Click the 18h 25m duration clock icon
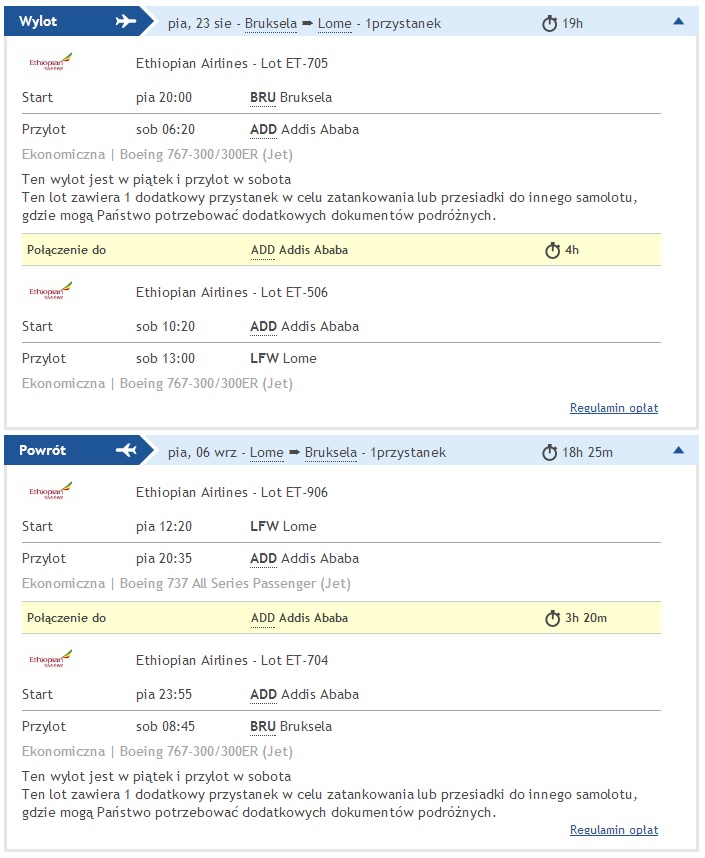 click(x=550, y=453)
